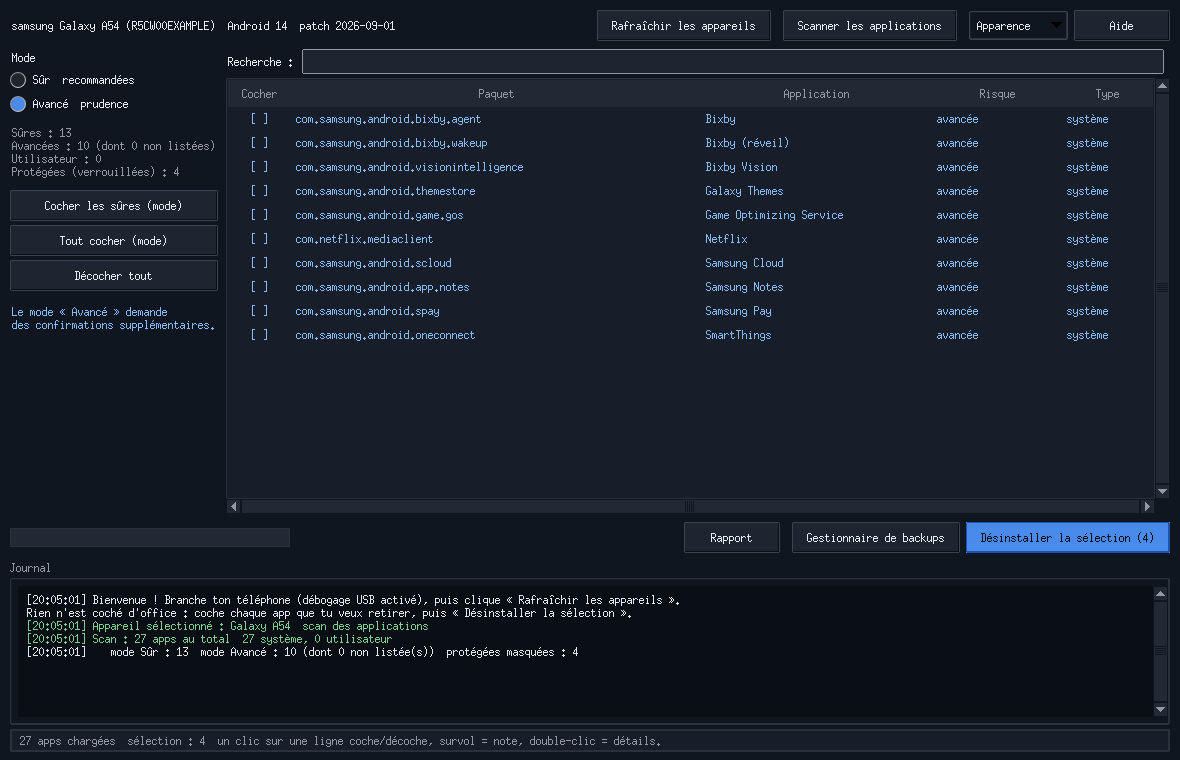1180x760 pixels.
Task: Open 'Gestionnaire de backups'
Action: (875, 538)
